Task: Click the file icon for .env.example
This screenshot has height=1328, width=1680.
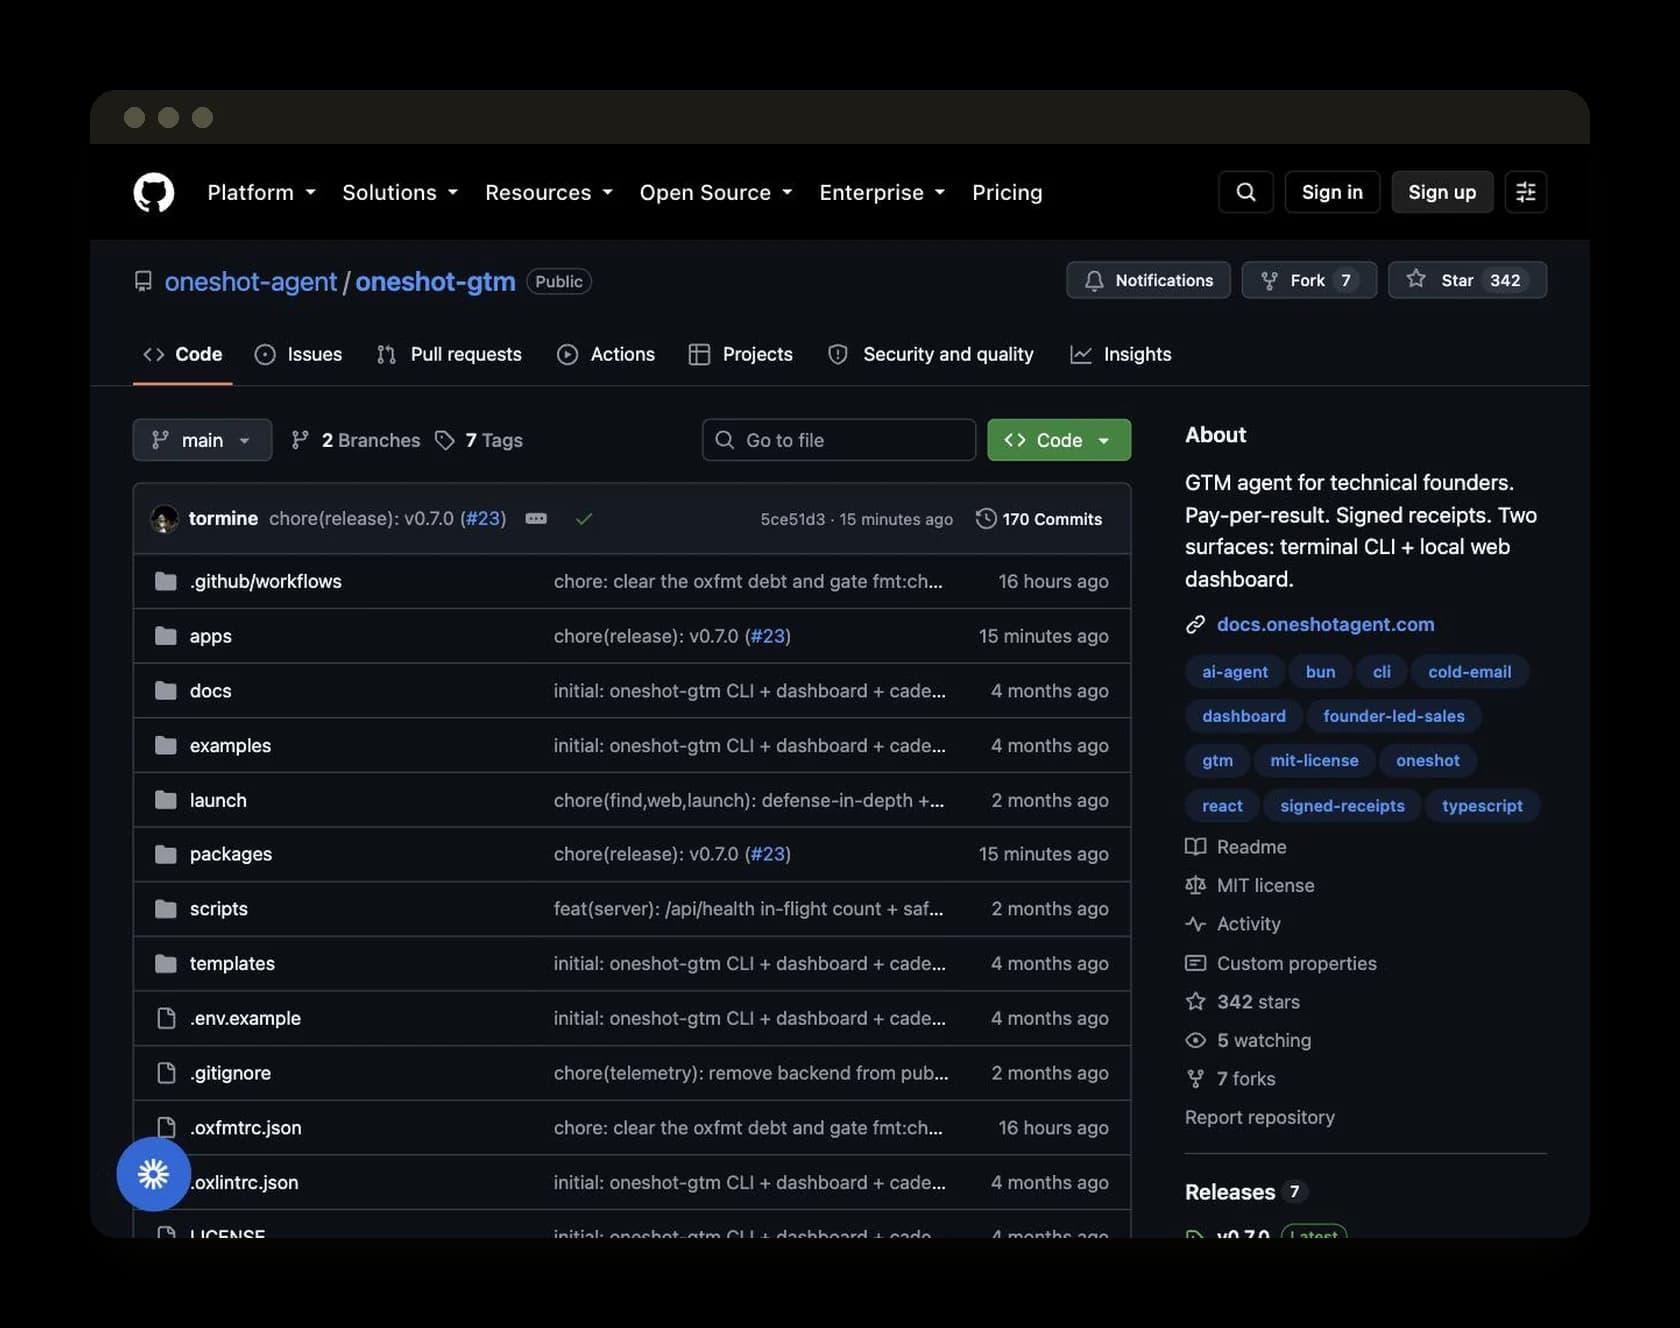Action: click(x=166, y=1018)
